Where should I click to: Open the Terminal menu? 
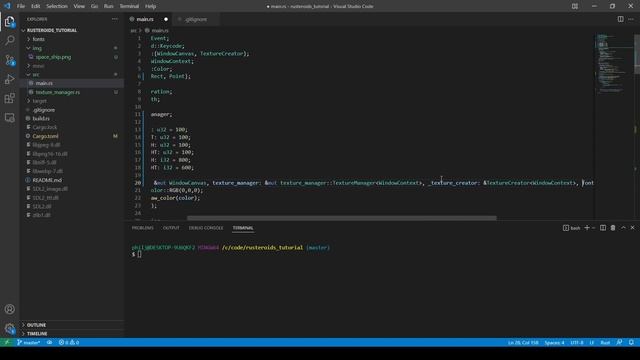[x=129, y=6]
